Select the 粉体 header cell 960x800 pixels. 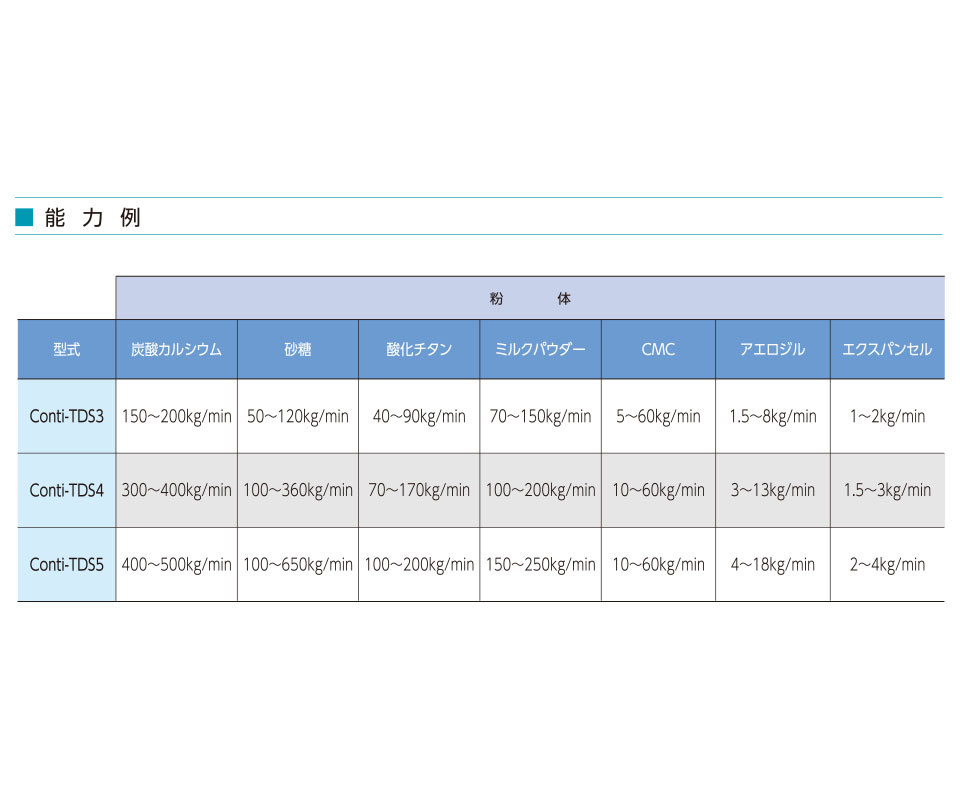pos(530,298)
